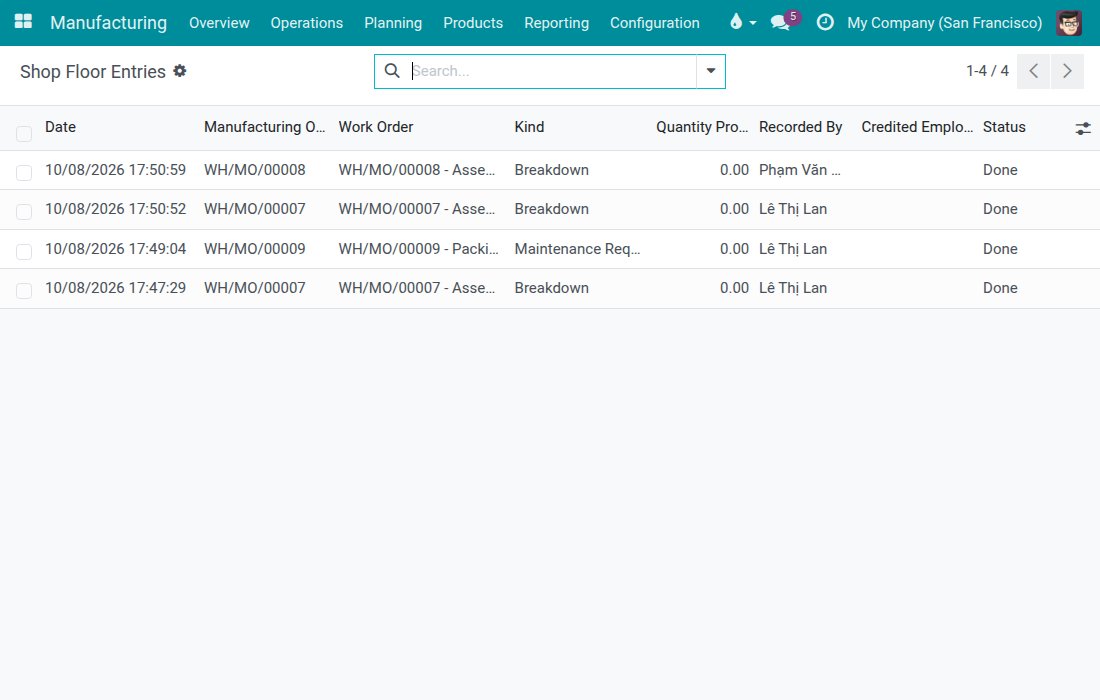Open the activities clock icon
The height and width of the screenshot is (700, 1100).
(825, 22)
